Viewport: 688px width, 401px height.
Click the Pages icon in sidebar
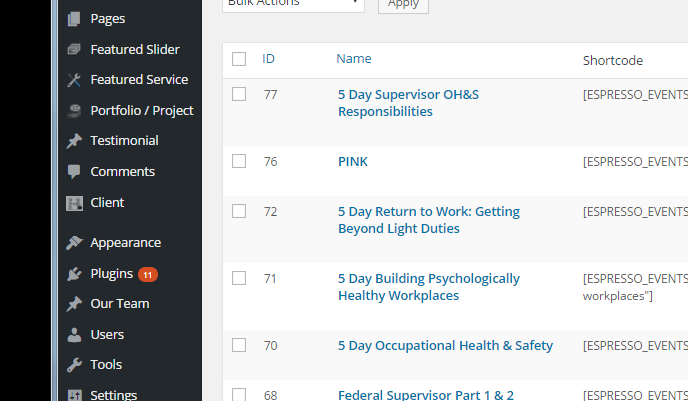pos(74,19)
